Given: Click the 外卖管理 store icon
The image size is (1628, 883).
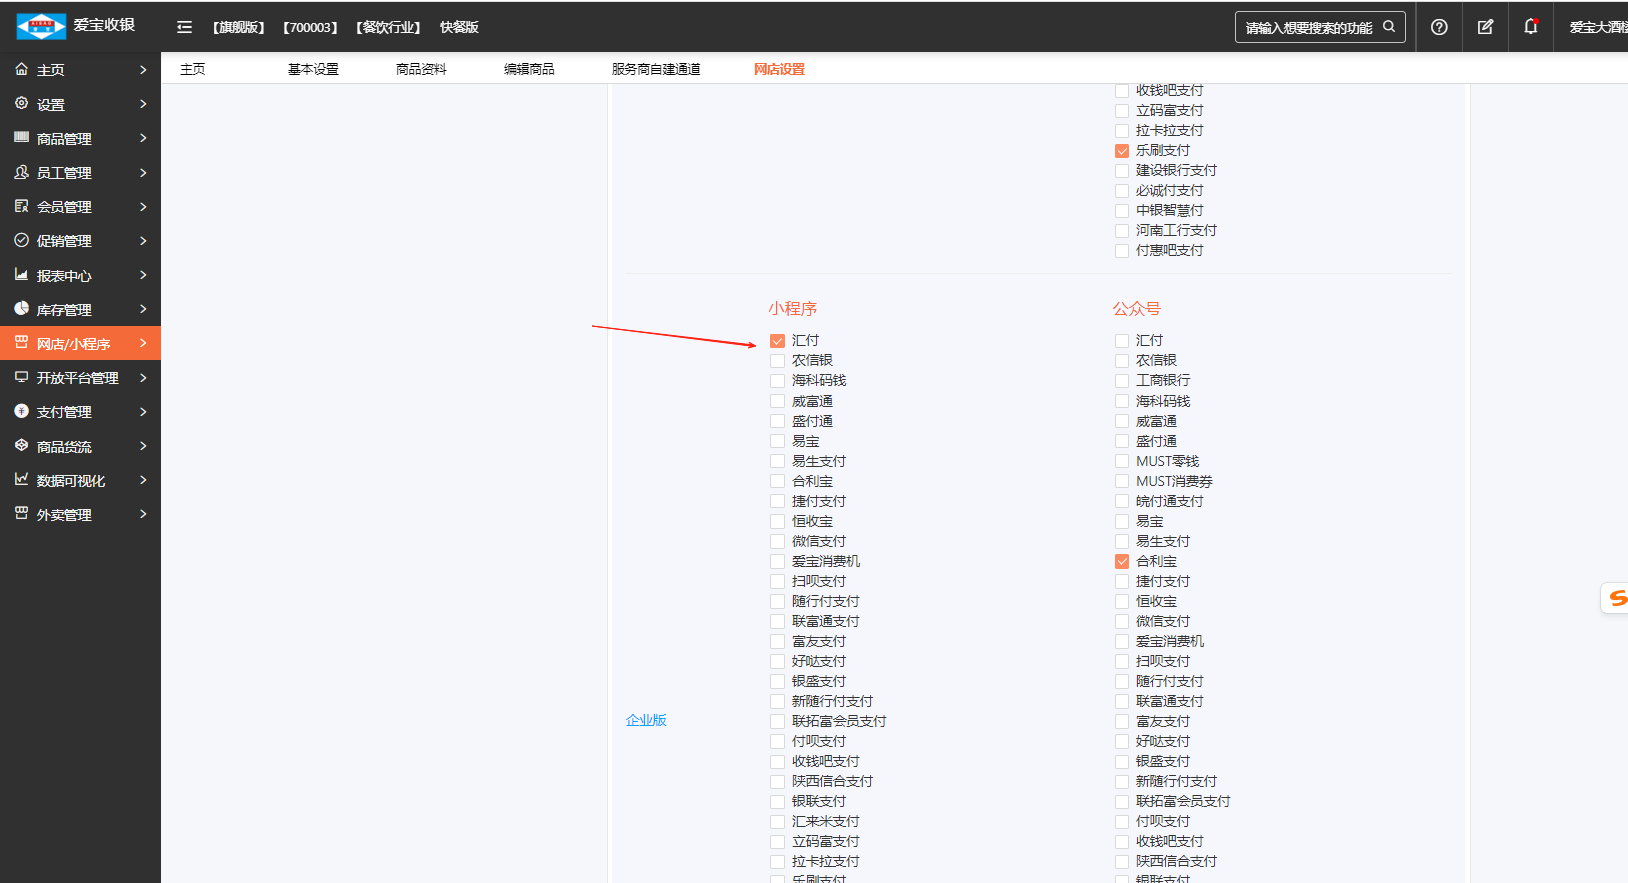Looking at the screenshot, I should coord(21,513).
